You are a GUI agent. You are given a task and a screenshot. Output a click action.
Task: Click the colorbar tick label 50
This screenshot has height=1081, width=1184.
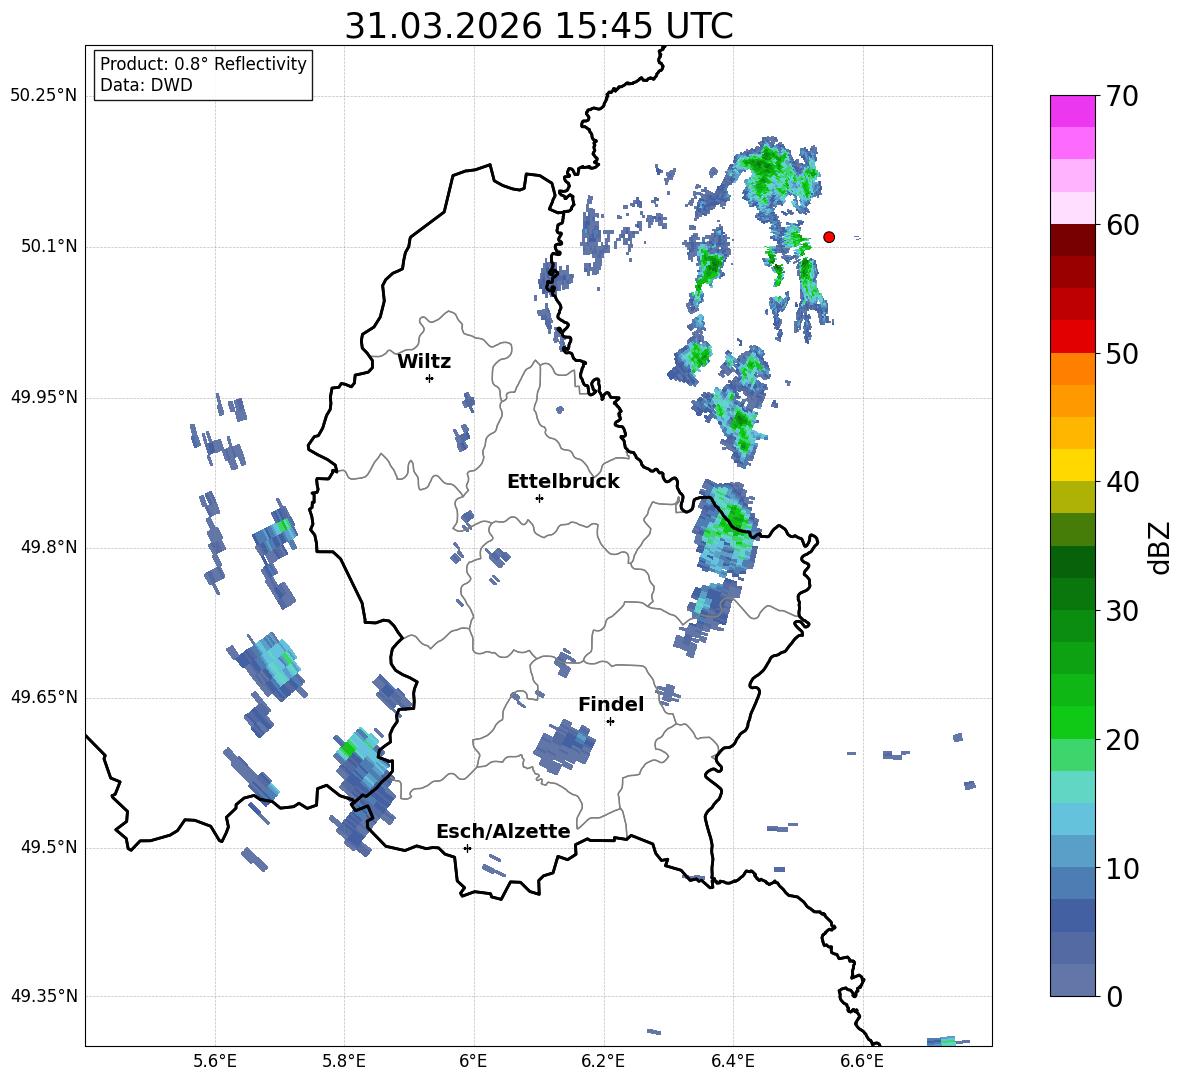click(x=1122, y=354)
